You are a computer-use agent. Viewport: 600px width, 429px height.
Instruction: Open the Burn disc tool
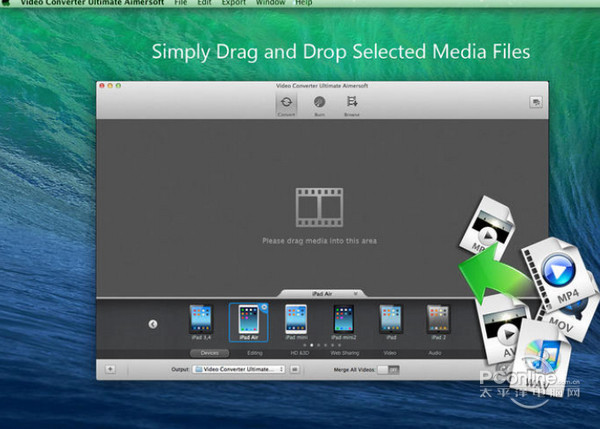pyautogui.click(x=320, y=105)
